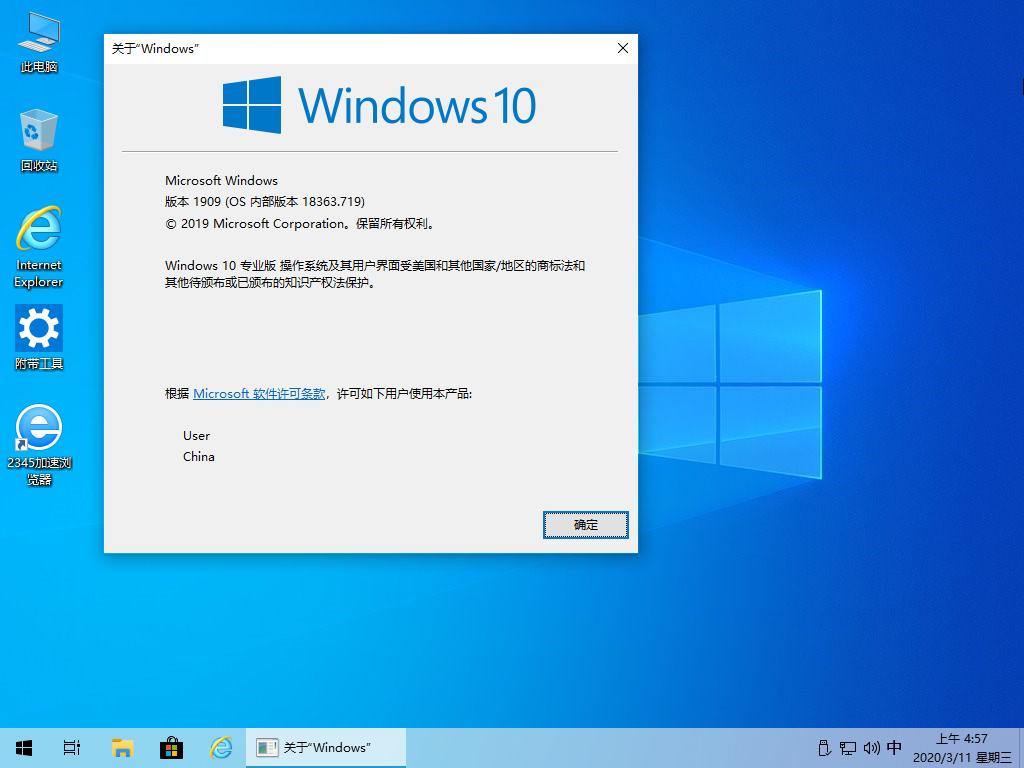This screenshot has width=1024, height=768.
Task: Click the licensed user name "User"
Action: [x=197, y=436]
